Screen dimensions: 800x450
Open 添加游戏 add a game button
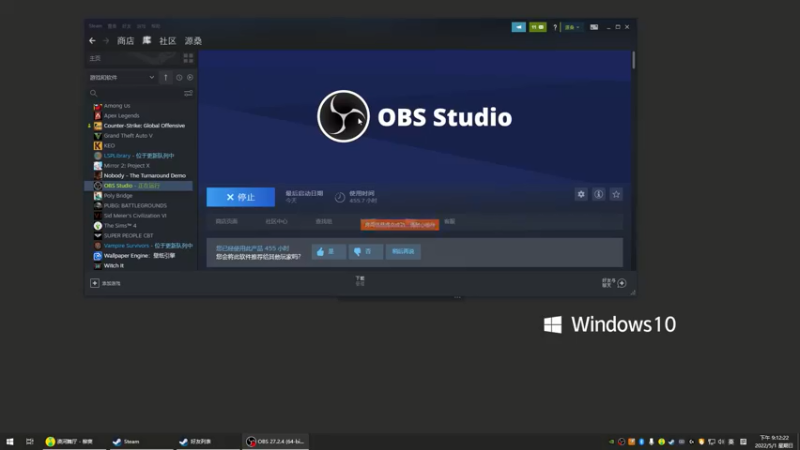(106, 283)
